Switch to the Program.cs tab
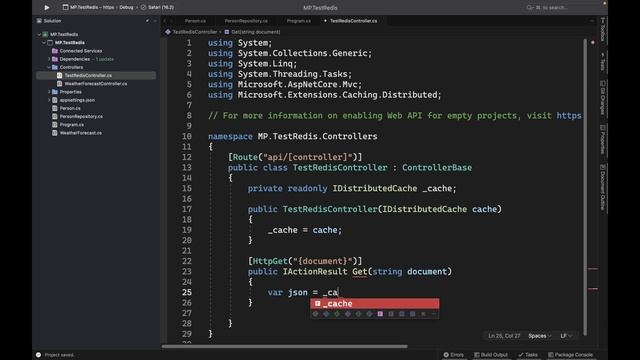This screenshot has height=360, width=640. pos(298,21)
